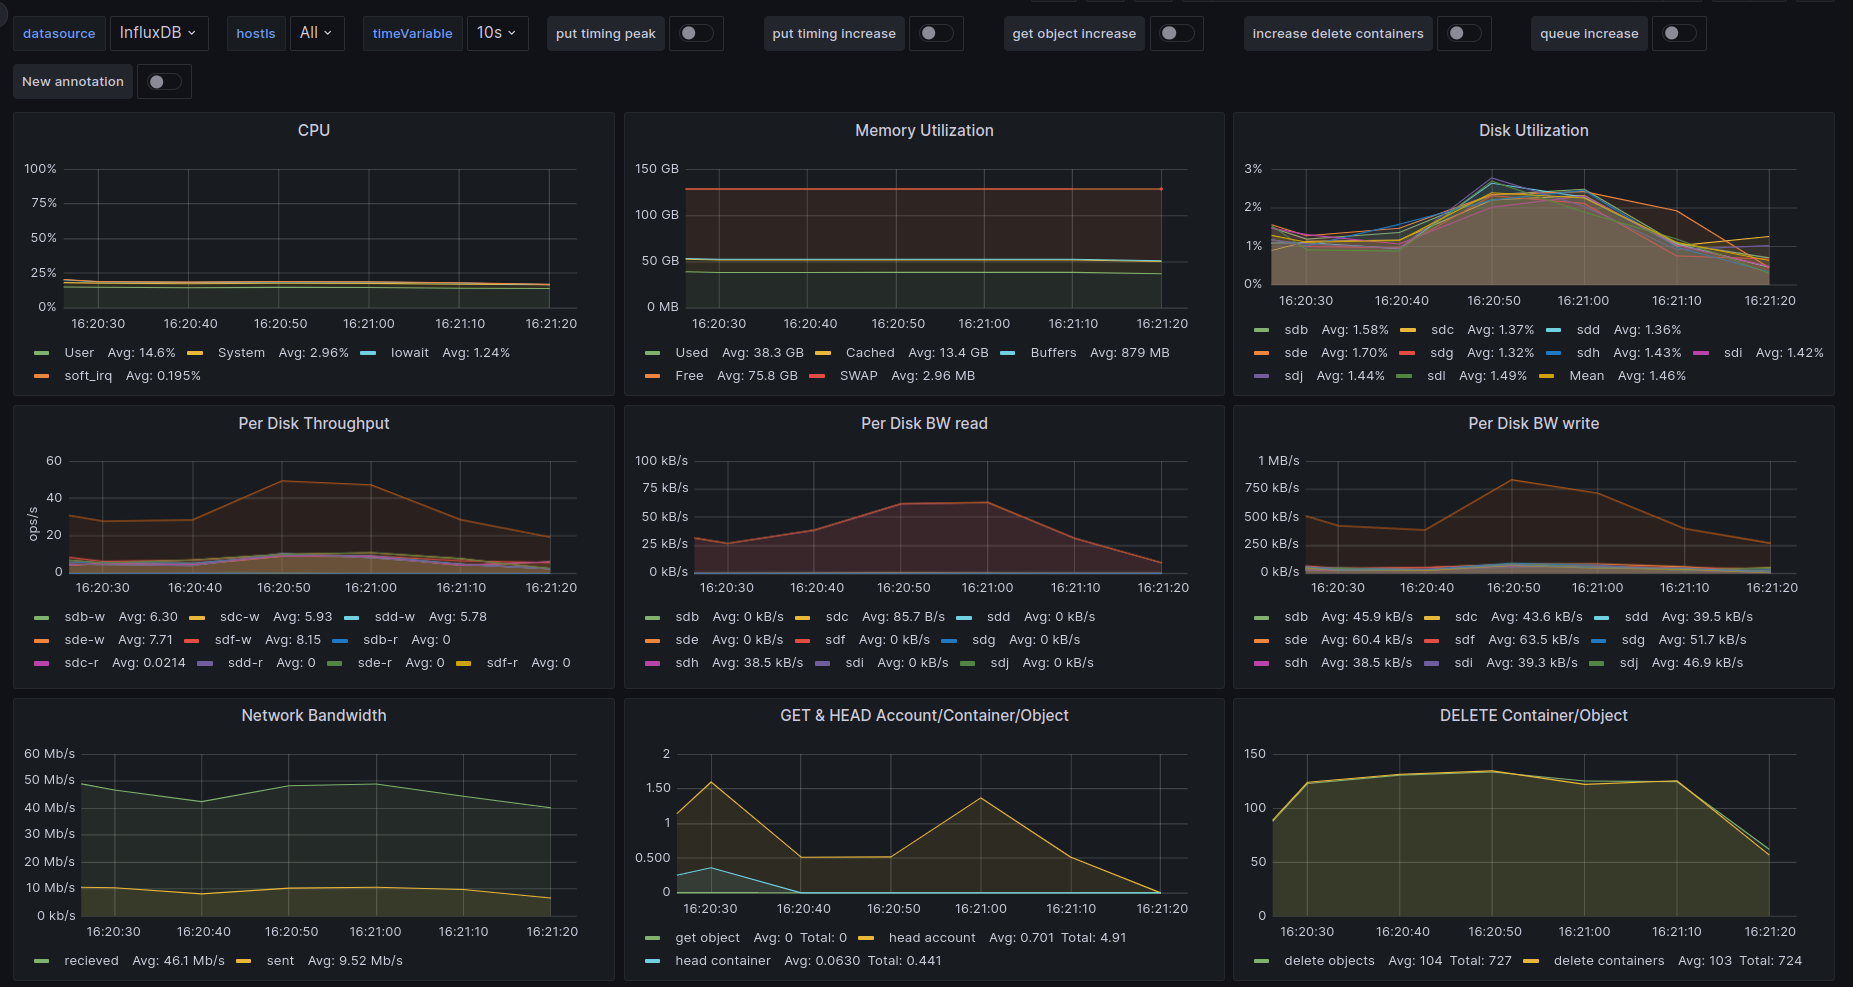Enable increase delete containers annotation
This screenshot has height=987, width=1853.
(x=1463, y=33)
